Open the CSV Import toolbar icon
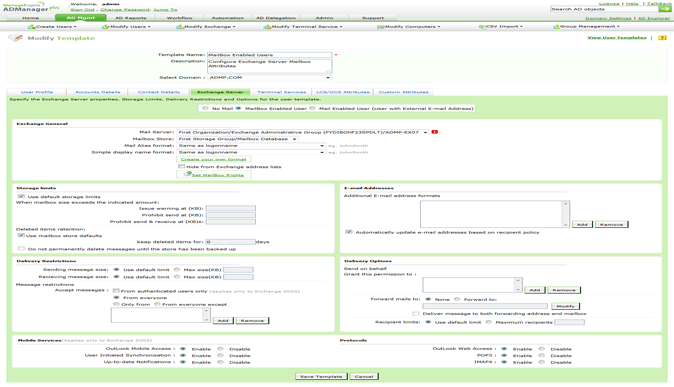674x387 pixels. pyautogui.click(x=481, y=27)
